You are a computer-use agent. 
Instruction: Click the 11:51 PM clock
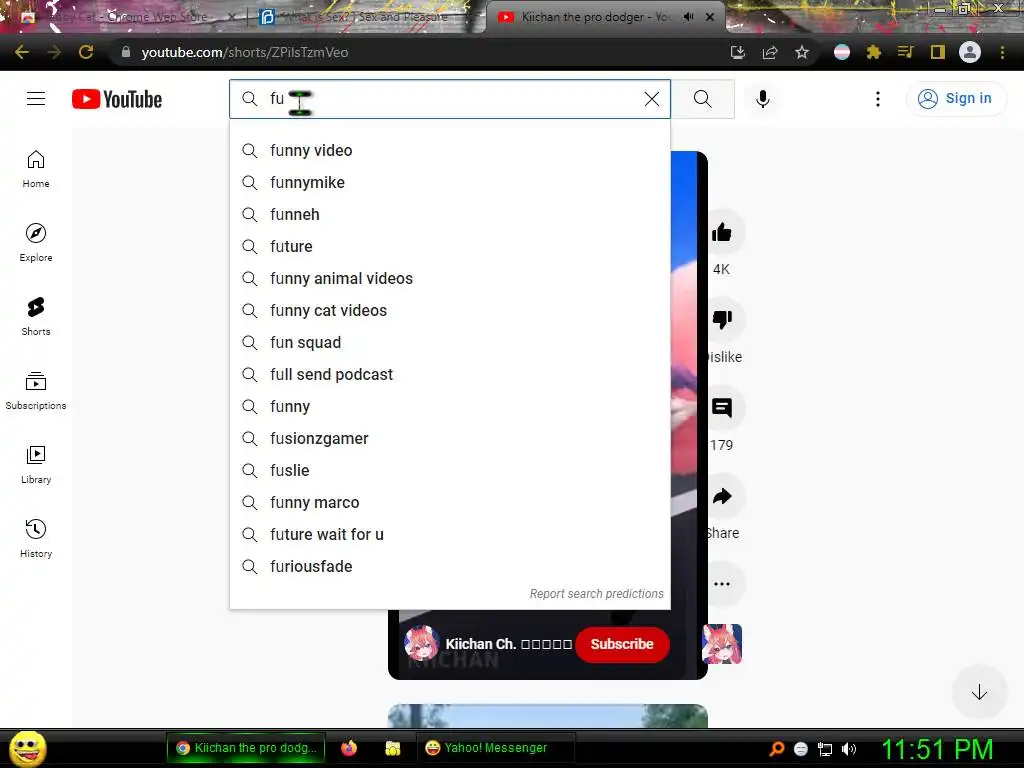tap(937, 749)
